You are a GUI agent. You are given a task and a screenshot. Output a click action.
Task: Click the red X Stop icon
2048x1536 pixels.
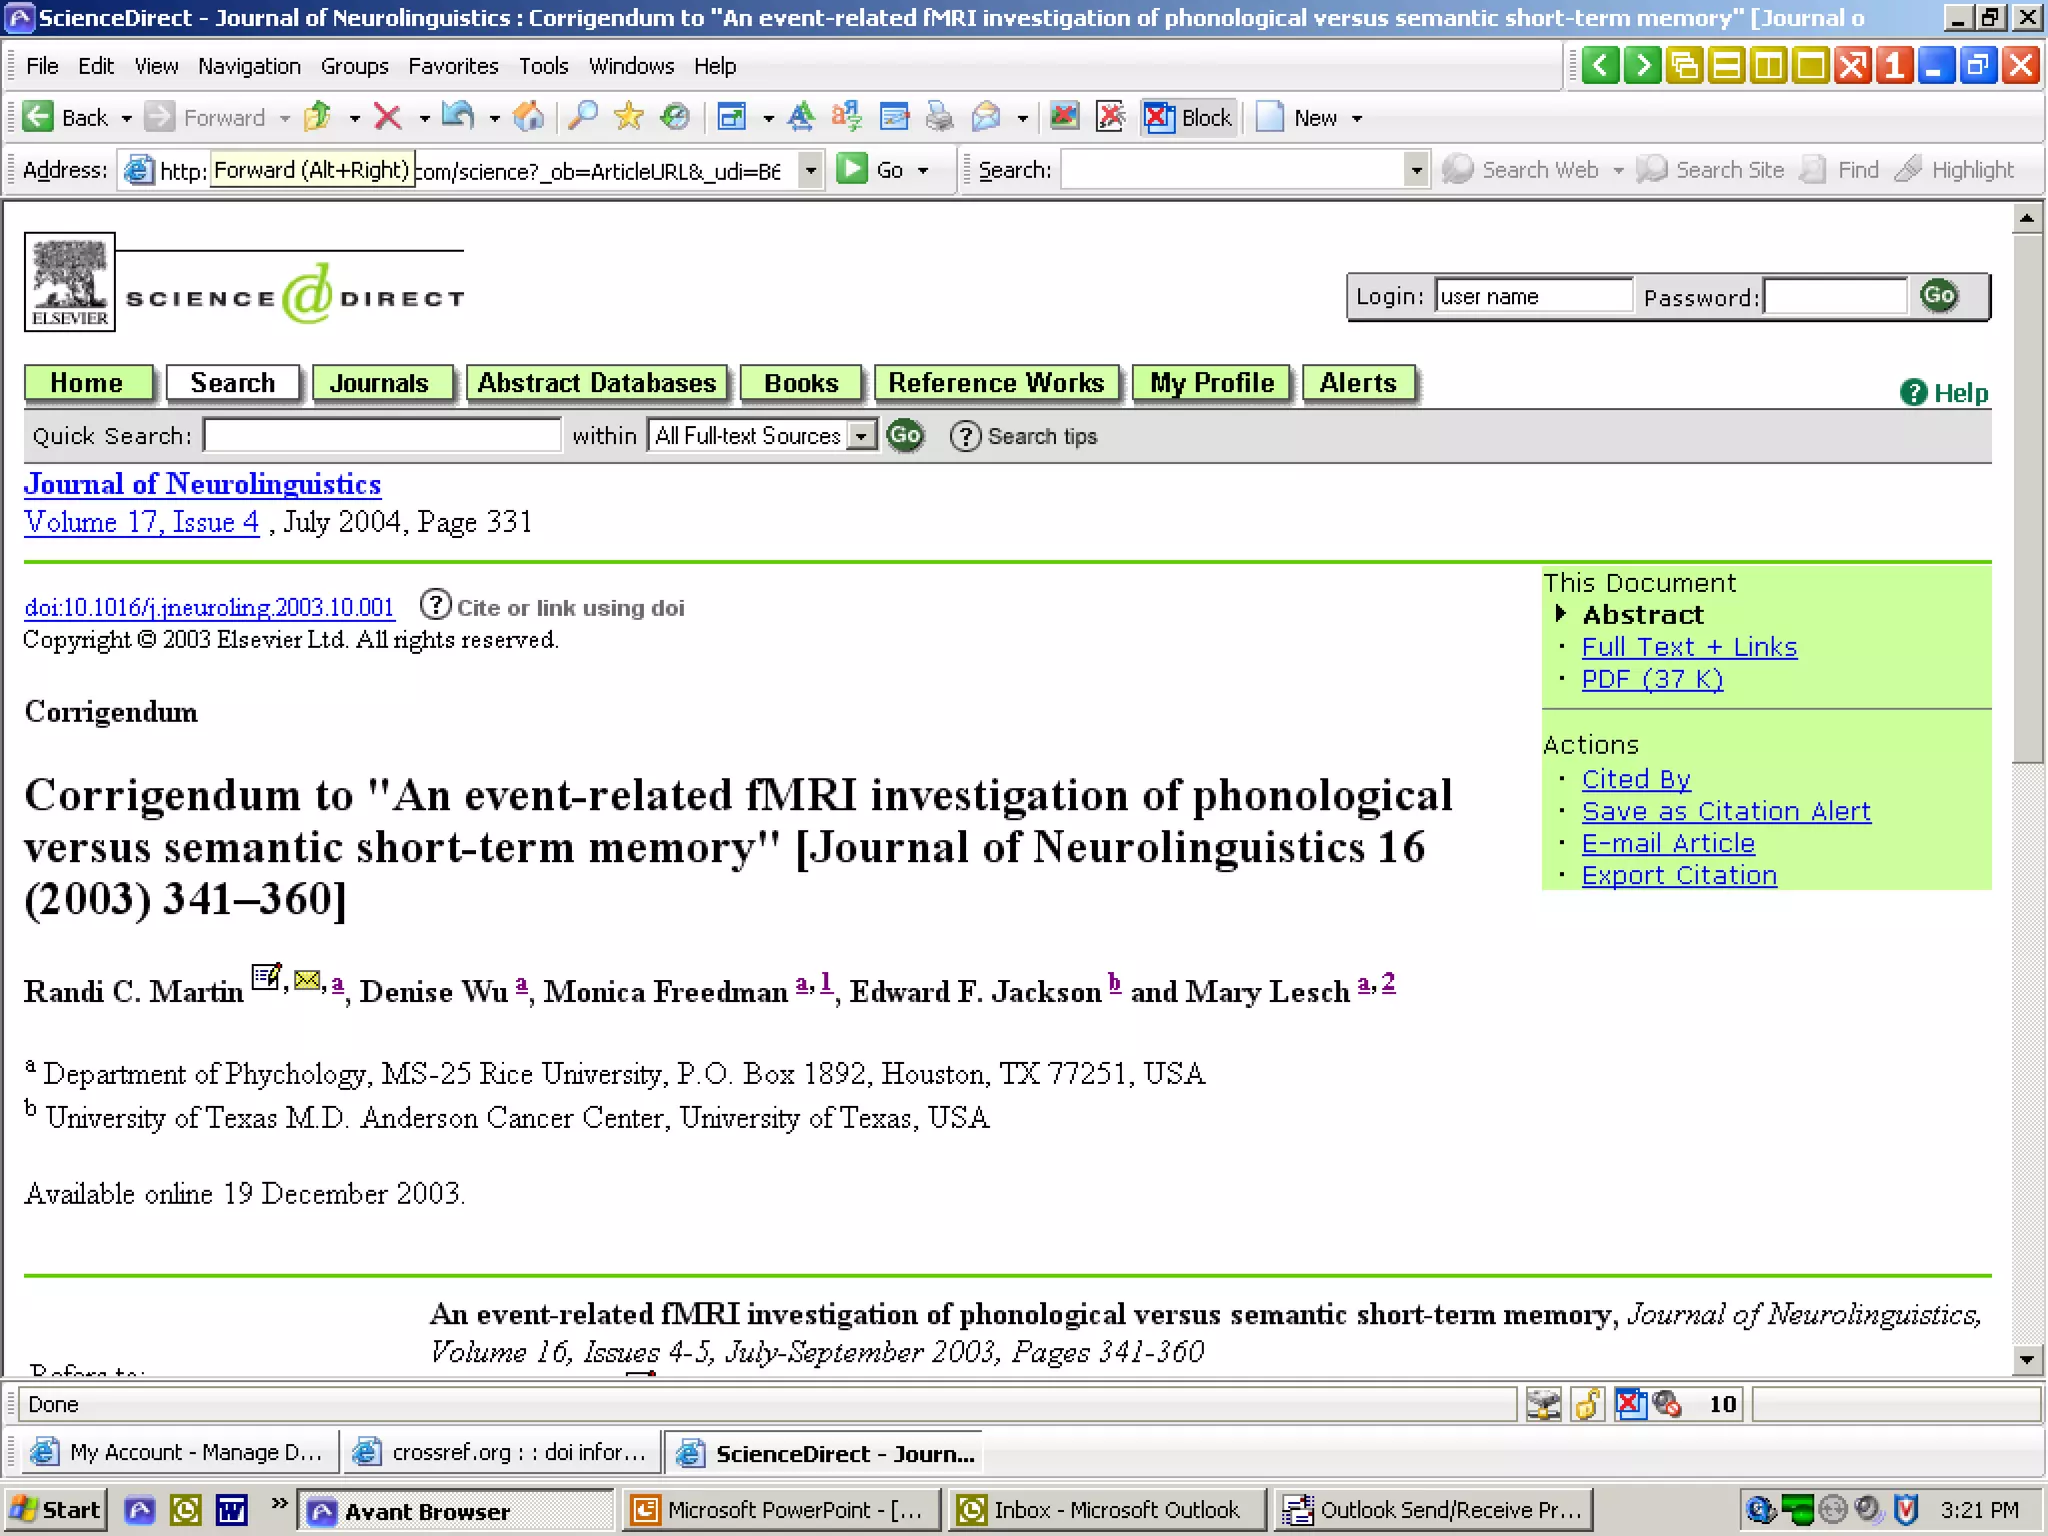pyautogui.click(x=388, y=118)
